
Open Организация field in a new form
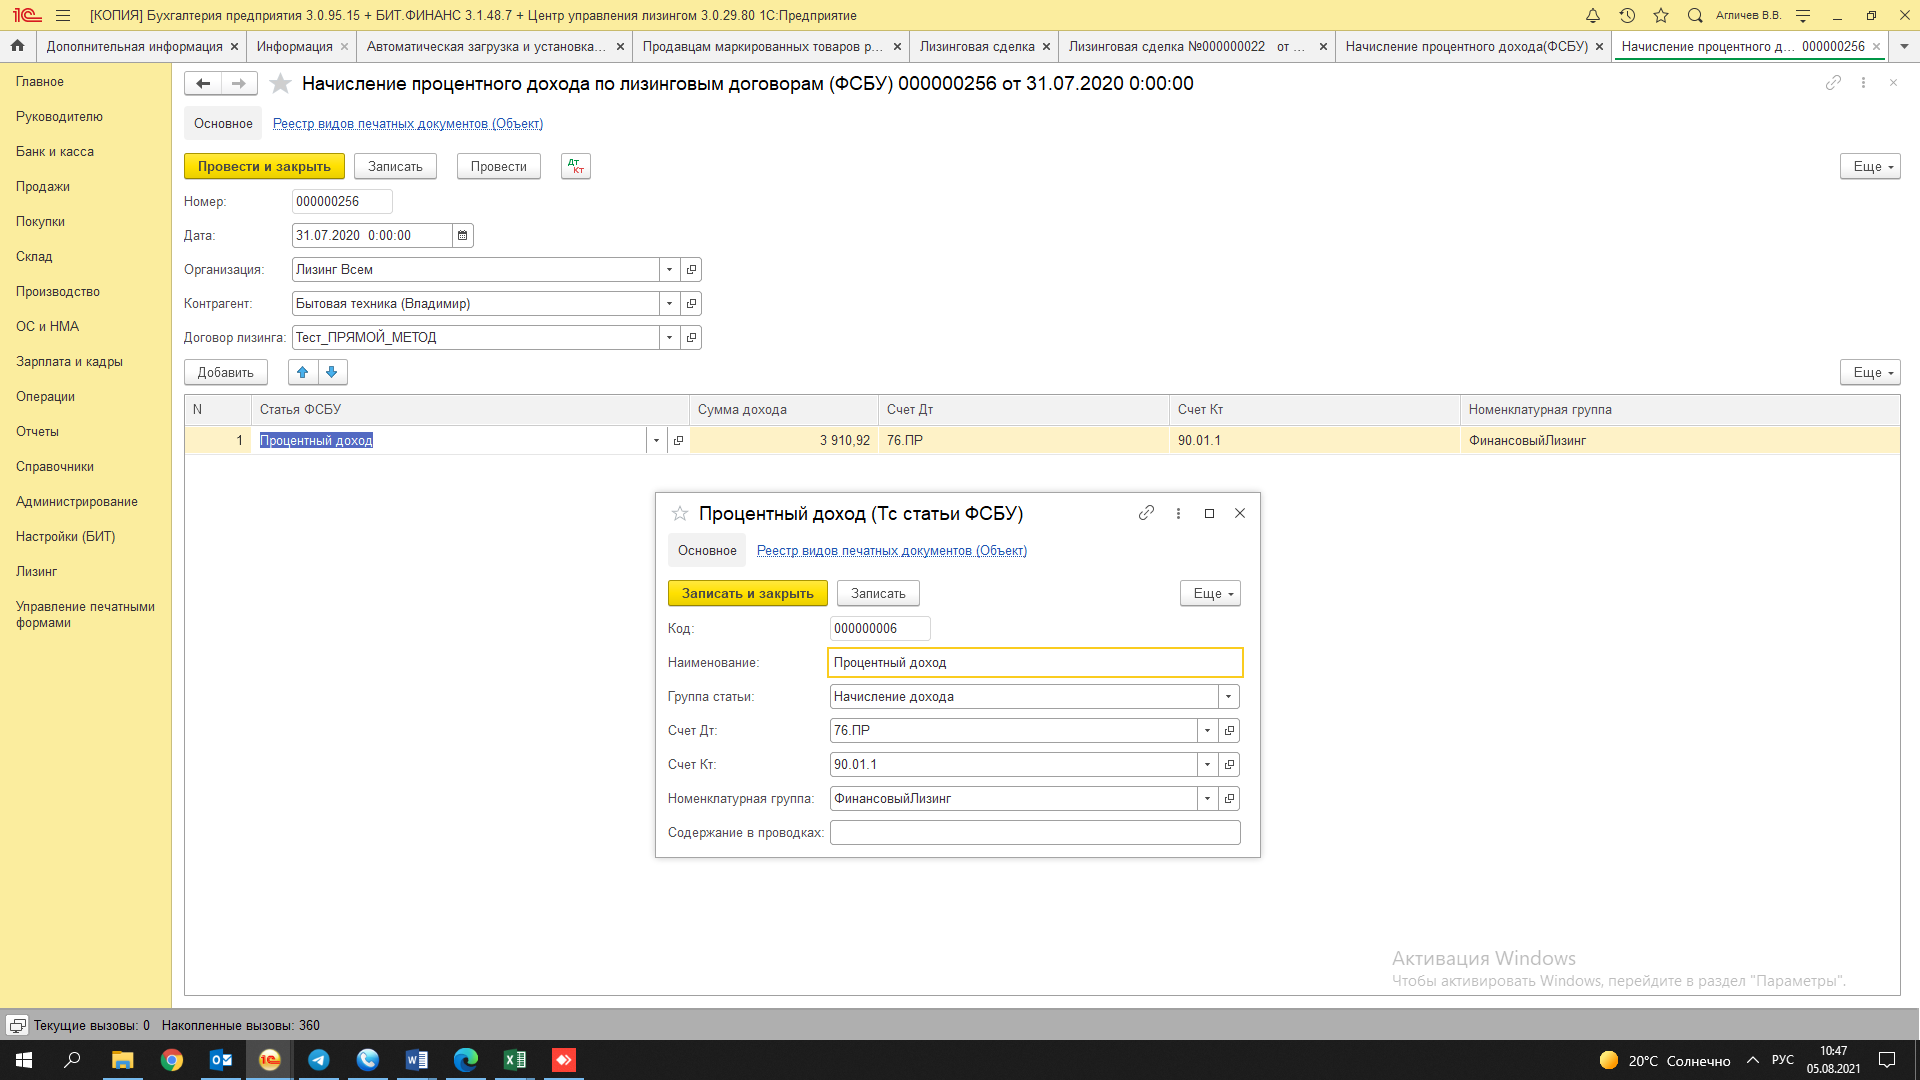pos(691,270)
